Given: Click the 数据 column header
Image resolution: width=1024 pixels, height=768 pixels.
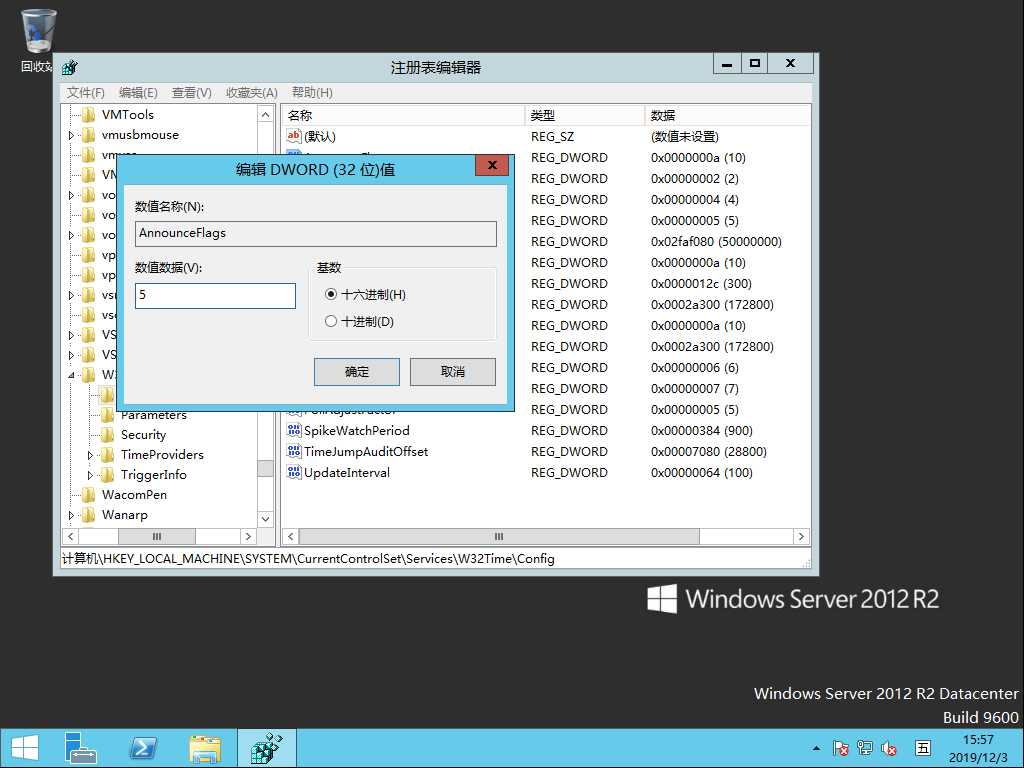Looking at the screenshot, I should 728,116.
